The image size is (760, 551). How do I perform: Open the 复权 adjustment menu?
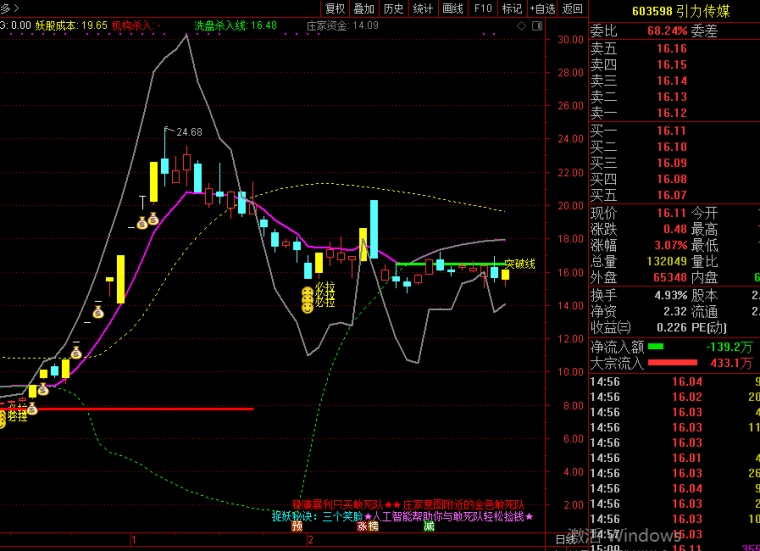pyautogui.click(x=335, y=8)
